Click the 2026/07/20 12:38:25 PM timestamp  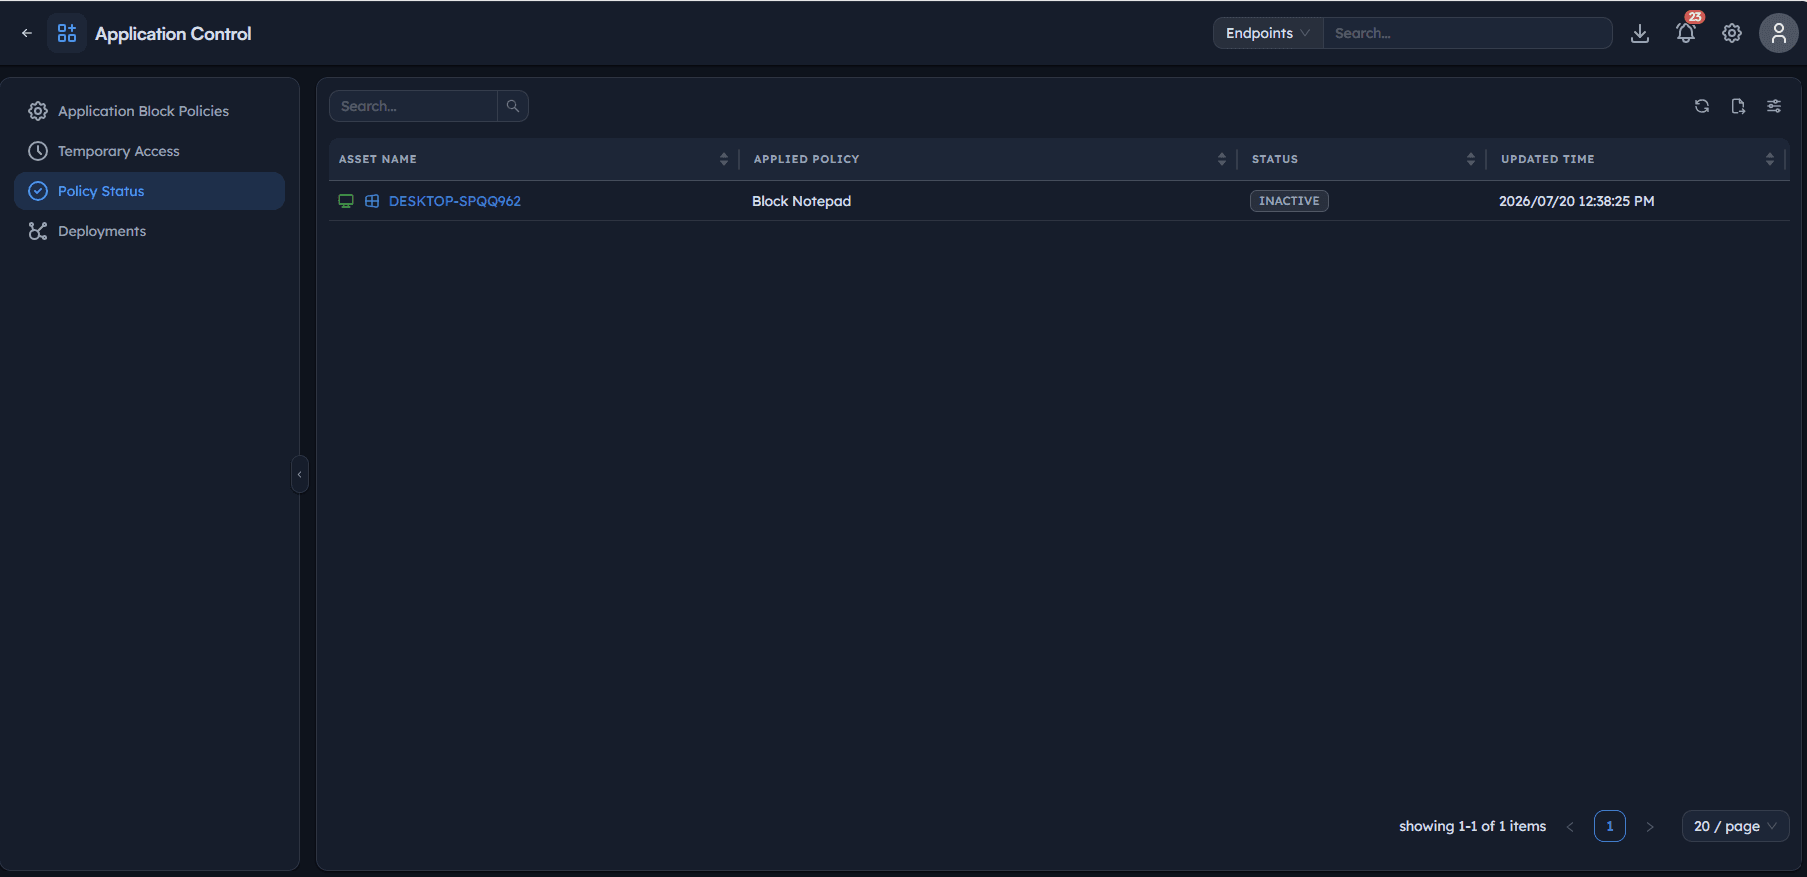click(1577, 201)
